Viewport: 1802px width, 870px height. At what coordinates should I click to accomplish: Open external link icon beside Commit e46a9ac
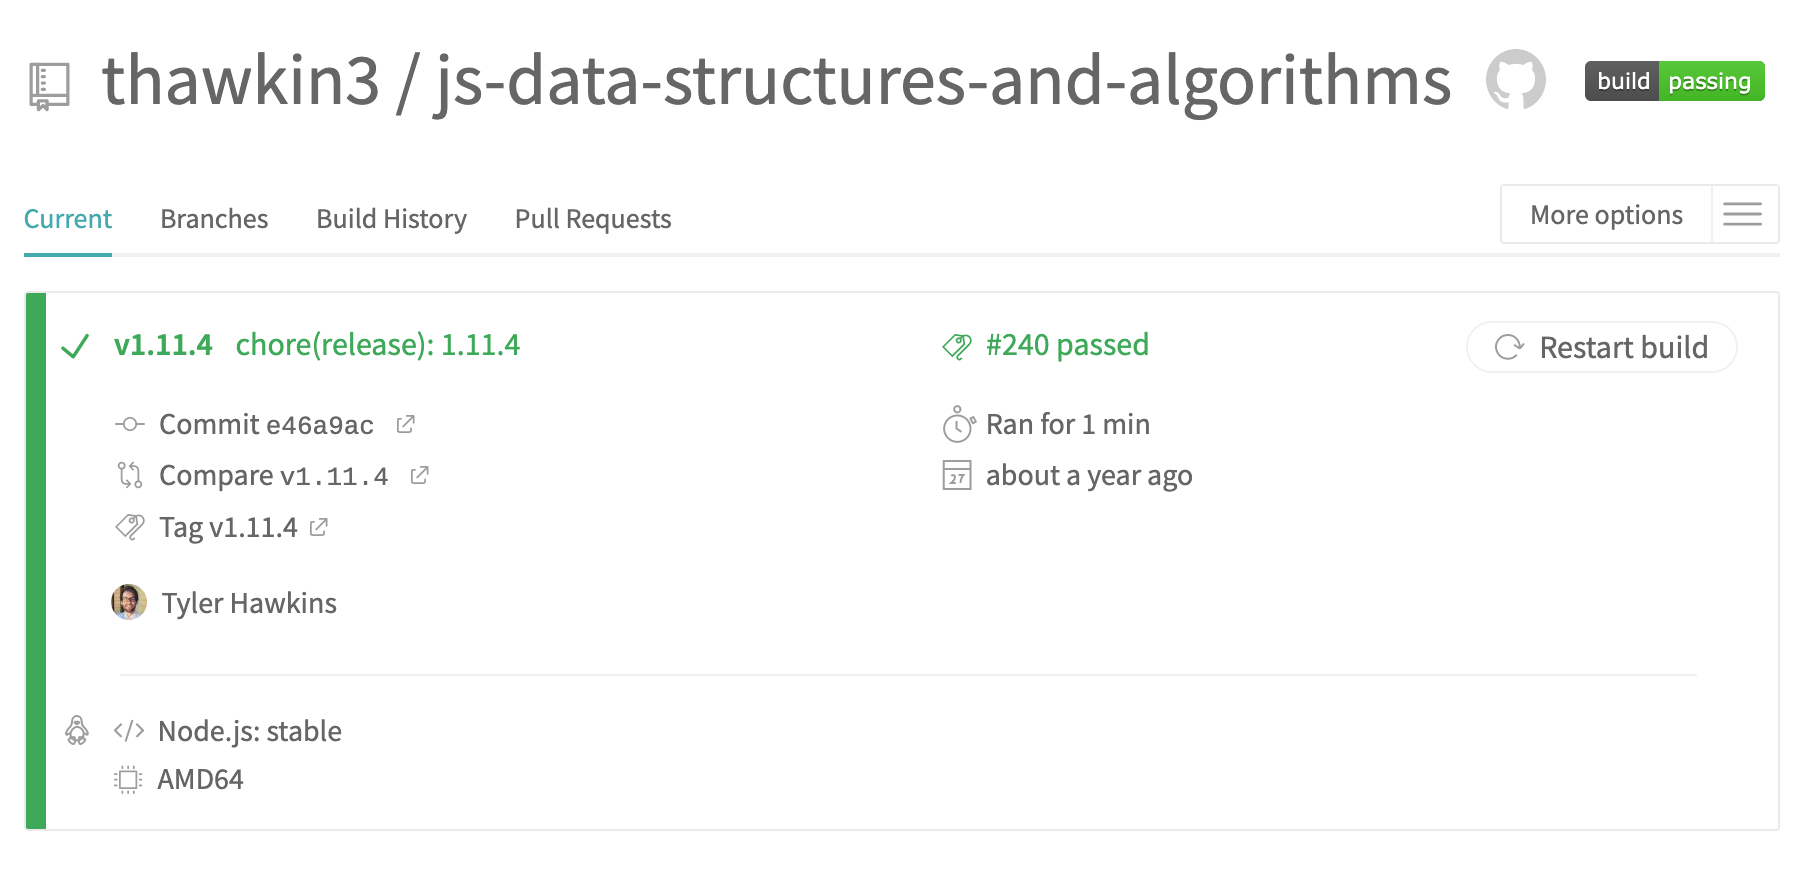(405, 425)
